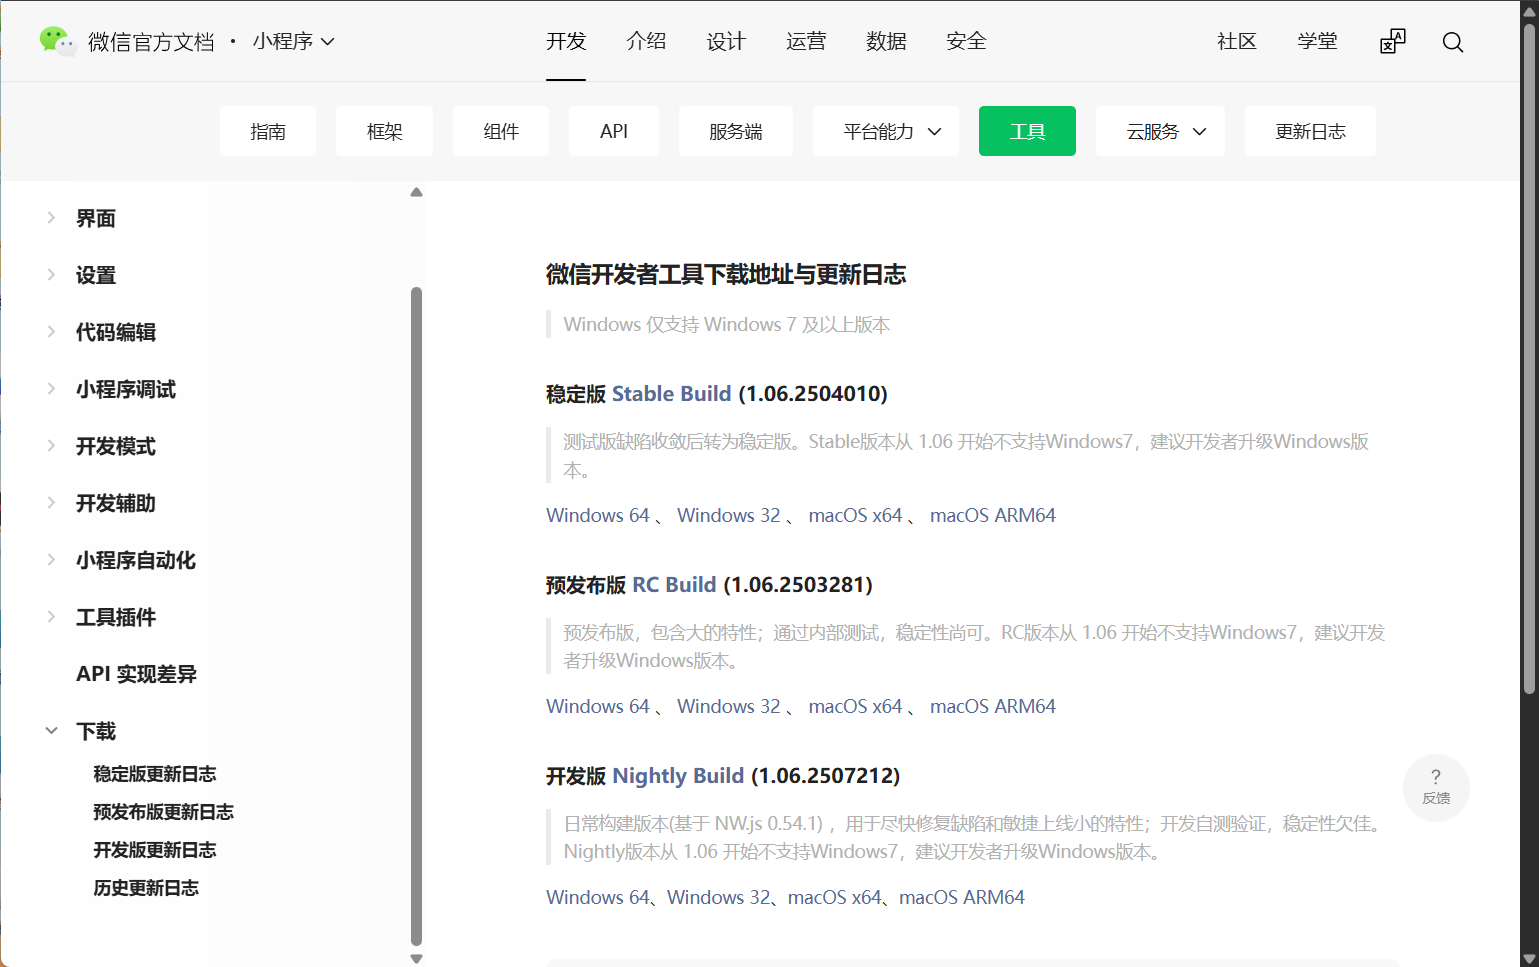Click the Nightly Build heading link
Viewport: 1539px width, 967px height.
678,776
